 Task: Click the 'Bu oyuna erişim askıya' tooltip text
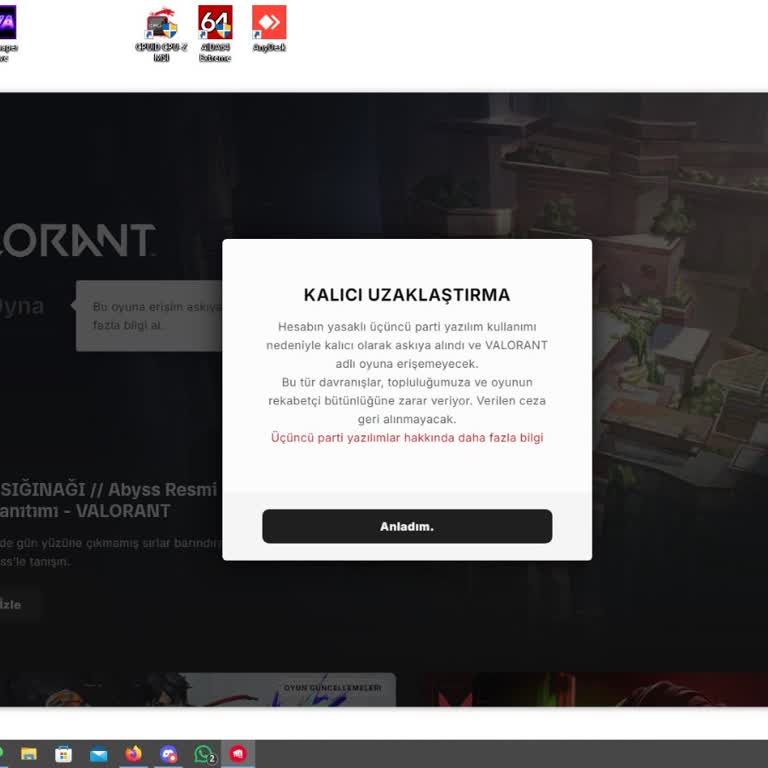pos(157,307)
